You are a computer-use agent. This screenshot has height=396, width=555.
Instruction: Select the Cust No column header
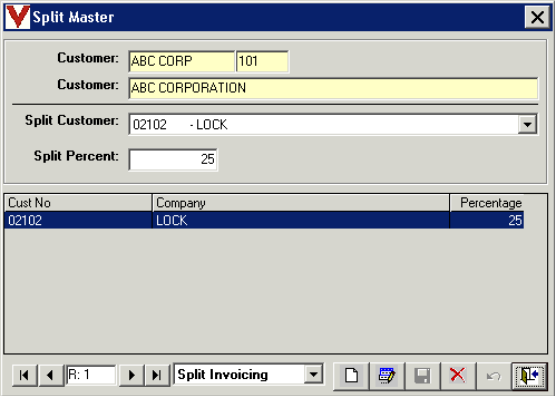[x=78, y=203]
